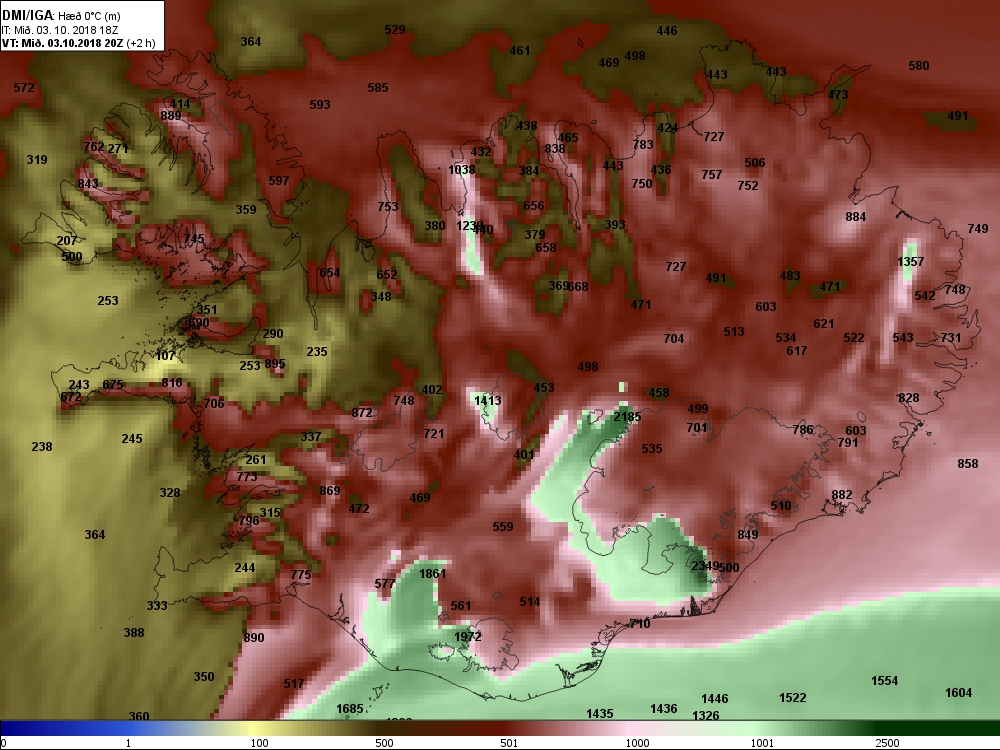1000x750 pixels.
Task: Click the map value '882'
Action: (x=842, y=495)
